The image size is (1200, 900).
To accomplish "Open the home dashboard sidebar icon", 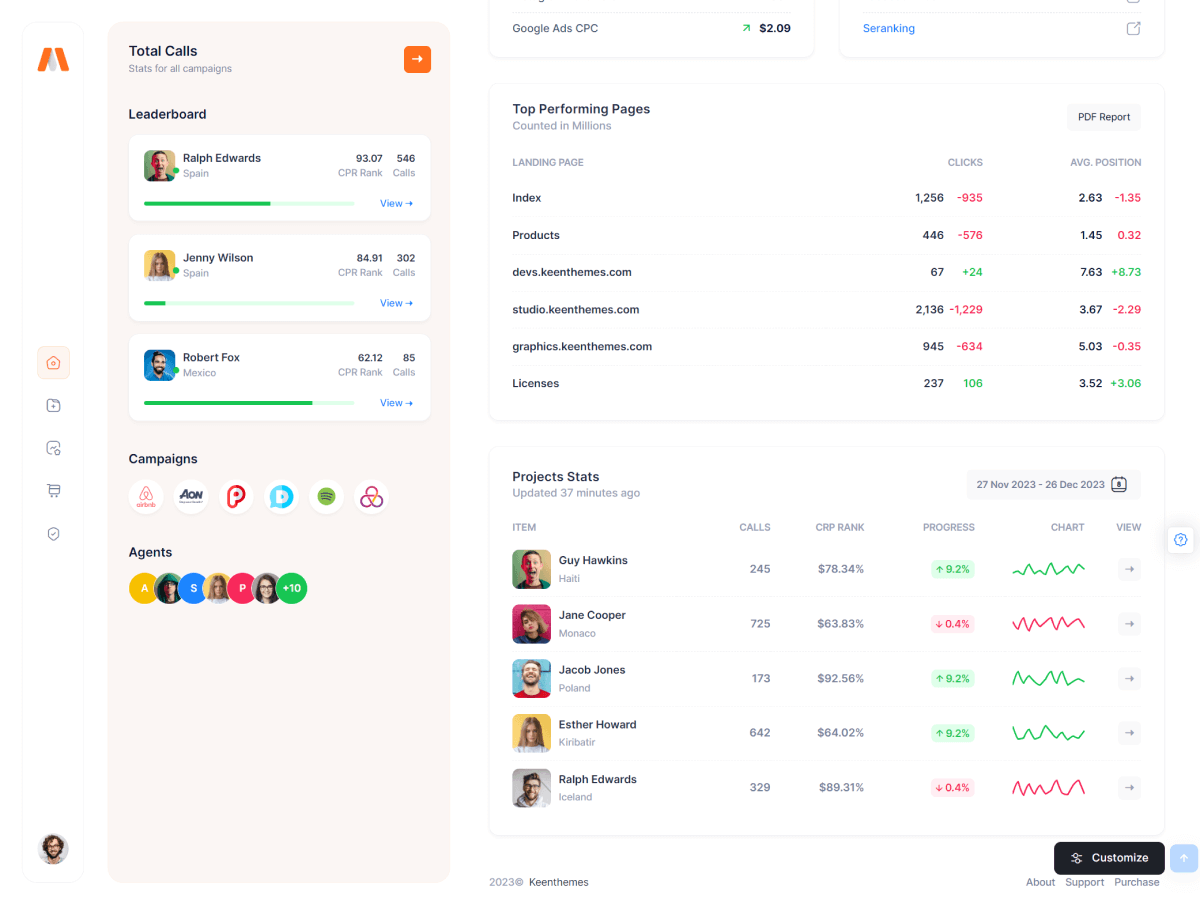I will [53, 362].
